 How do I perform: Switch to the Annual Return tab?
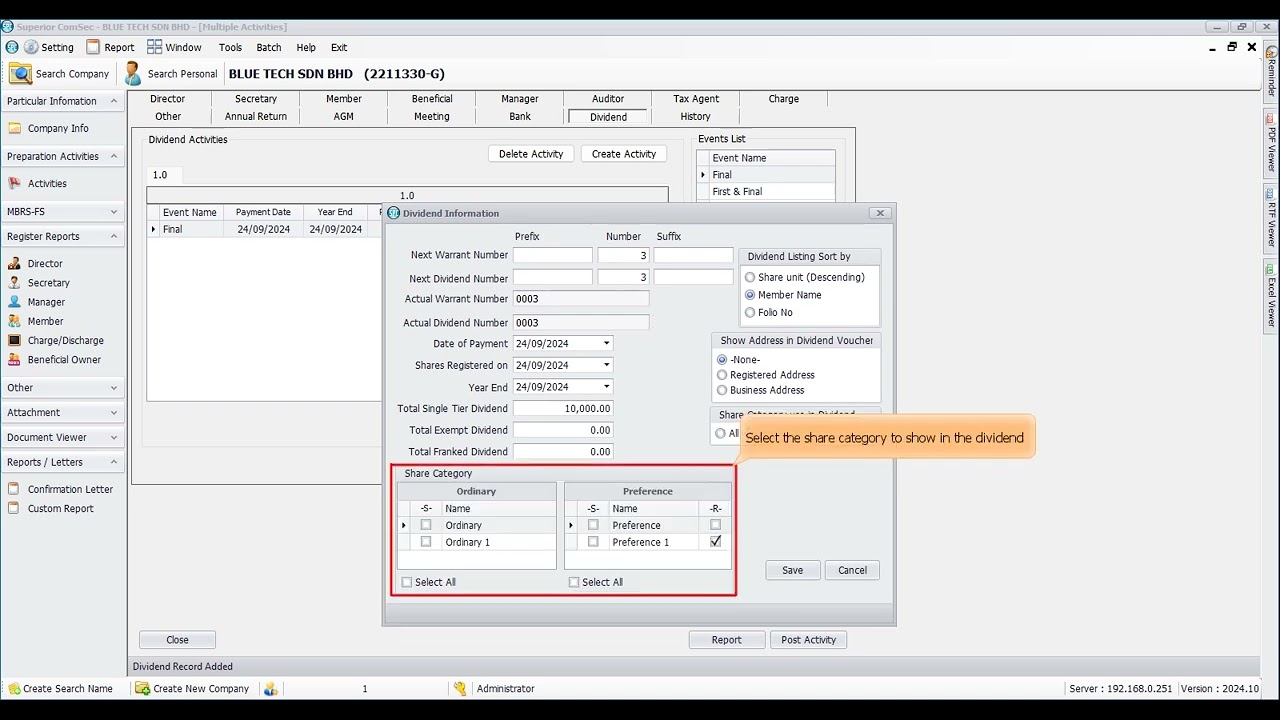pos(256,116)
